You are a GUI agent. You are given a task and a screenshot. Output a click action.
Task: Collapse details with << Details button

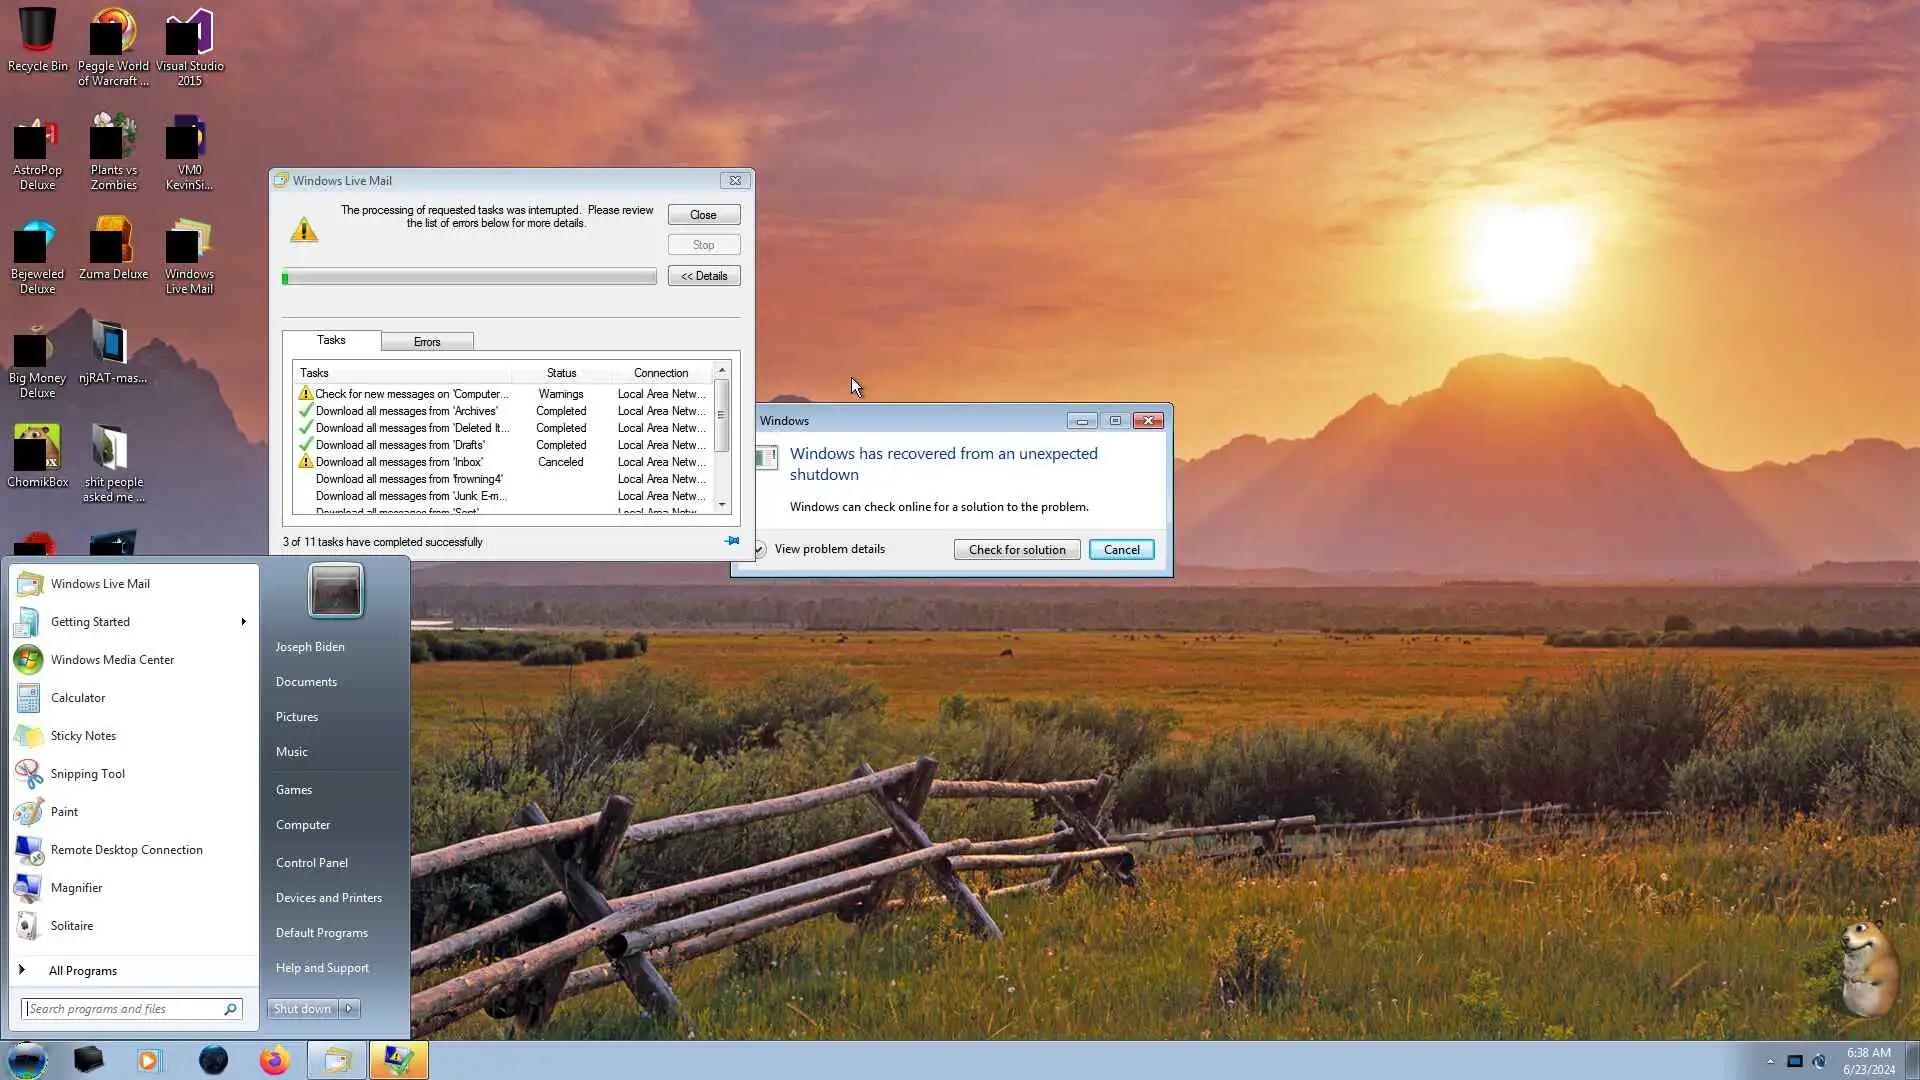[x=703, y=276]
